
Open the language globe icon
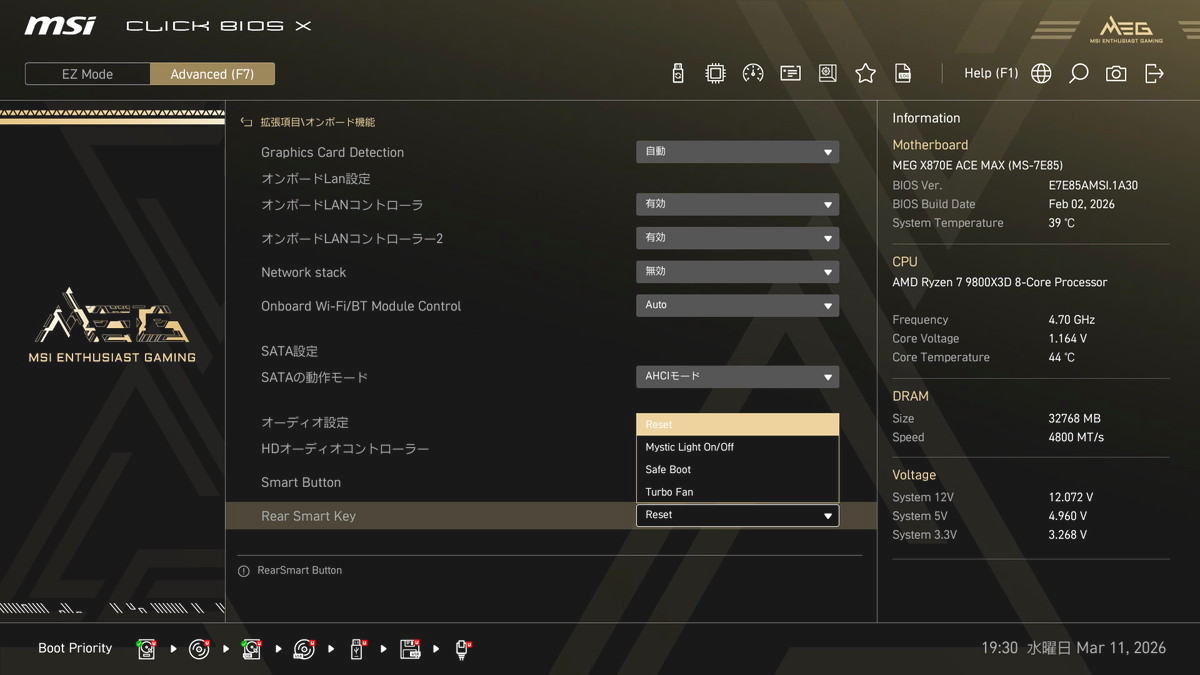click(x=1041, y=73)
